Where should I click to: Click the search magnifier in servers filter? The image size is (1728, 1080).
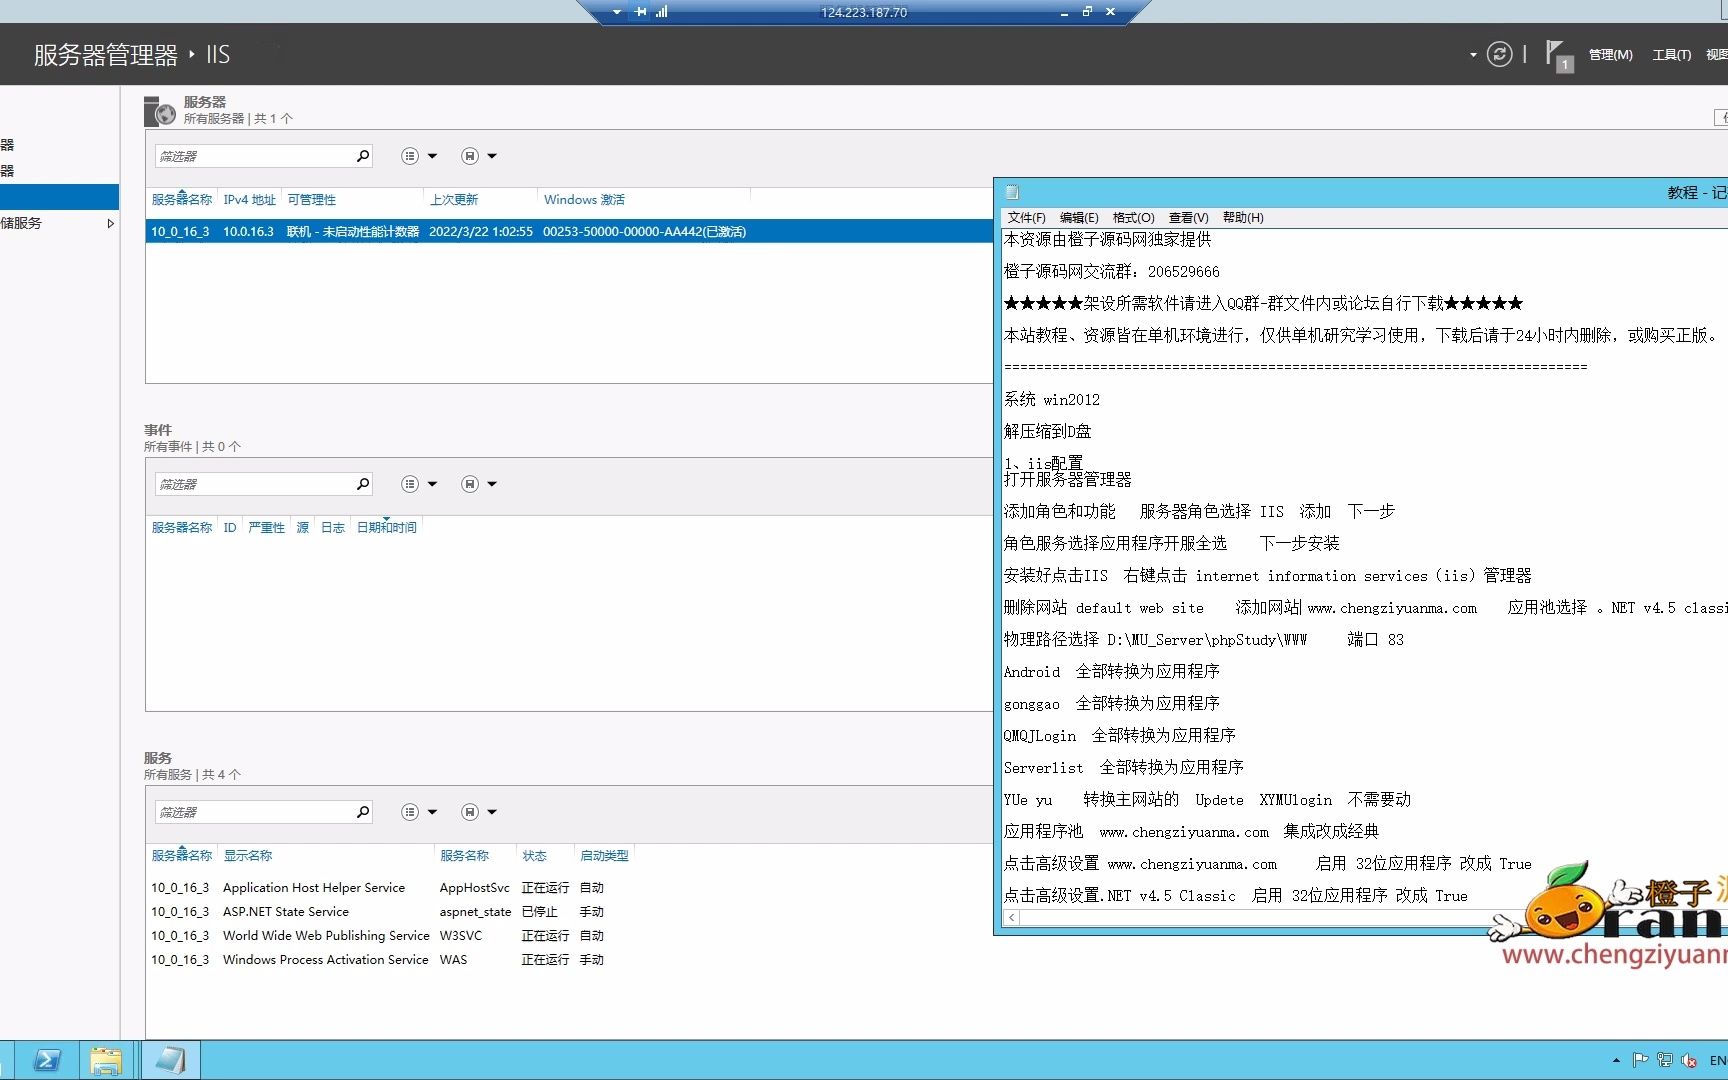click(x=363, y=156)
